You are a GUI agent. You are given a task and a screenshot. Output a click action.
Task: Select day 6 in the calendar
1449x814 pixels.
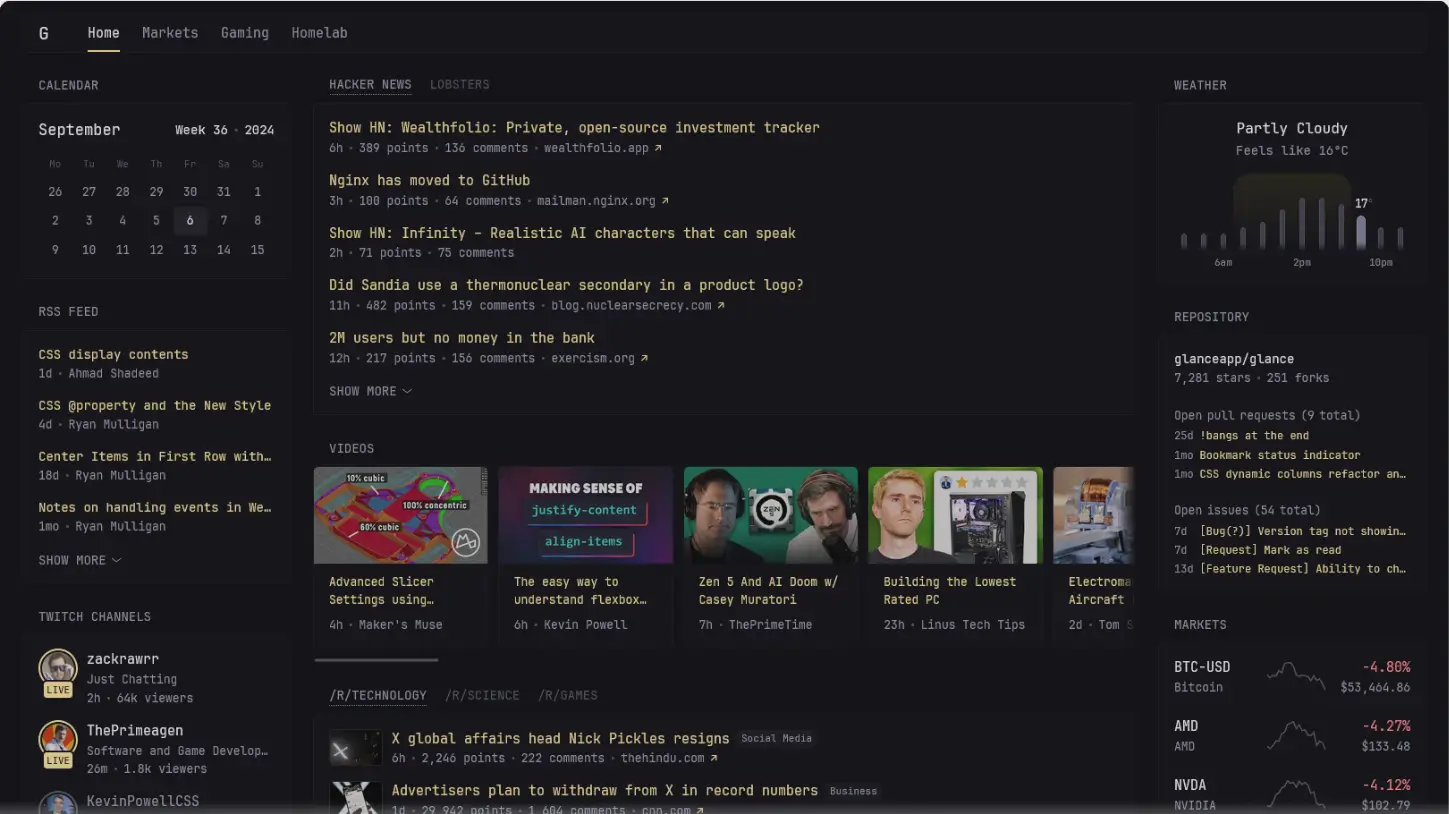click(x=190, y=221)
